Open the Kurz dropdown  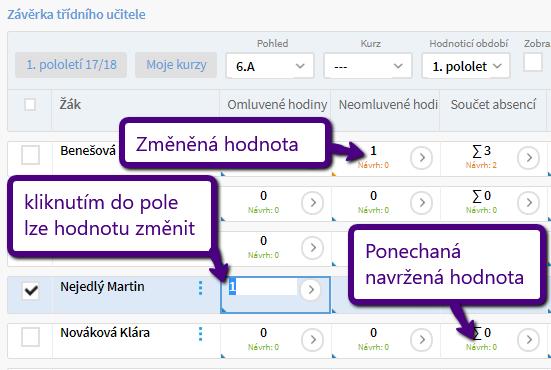point(368,66)
